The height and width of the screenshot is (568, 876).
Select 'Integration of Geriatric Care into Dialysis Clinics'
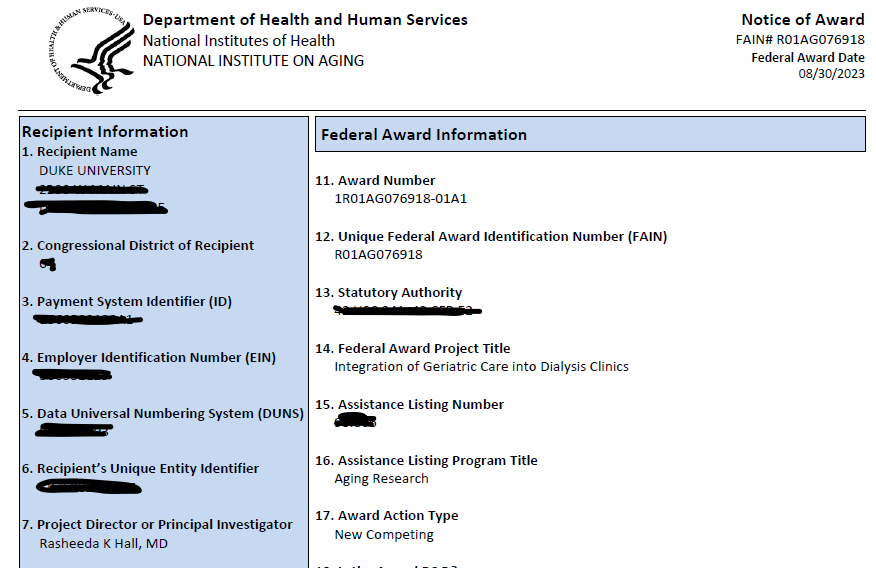[x=481, y=367]
